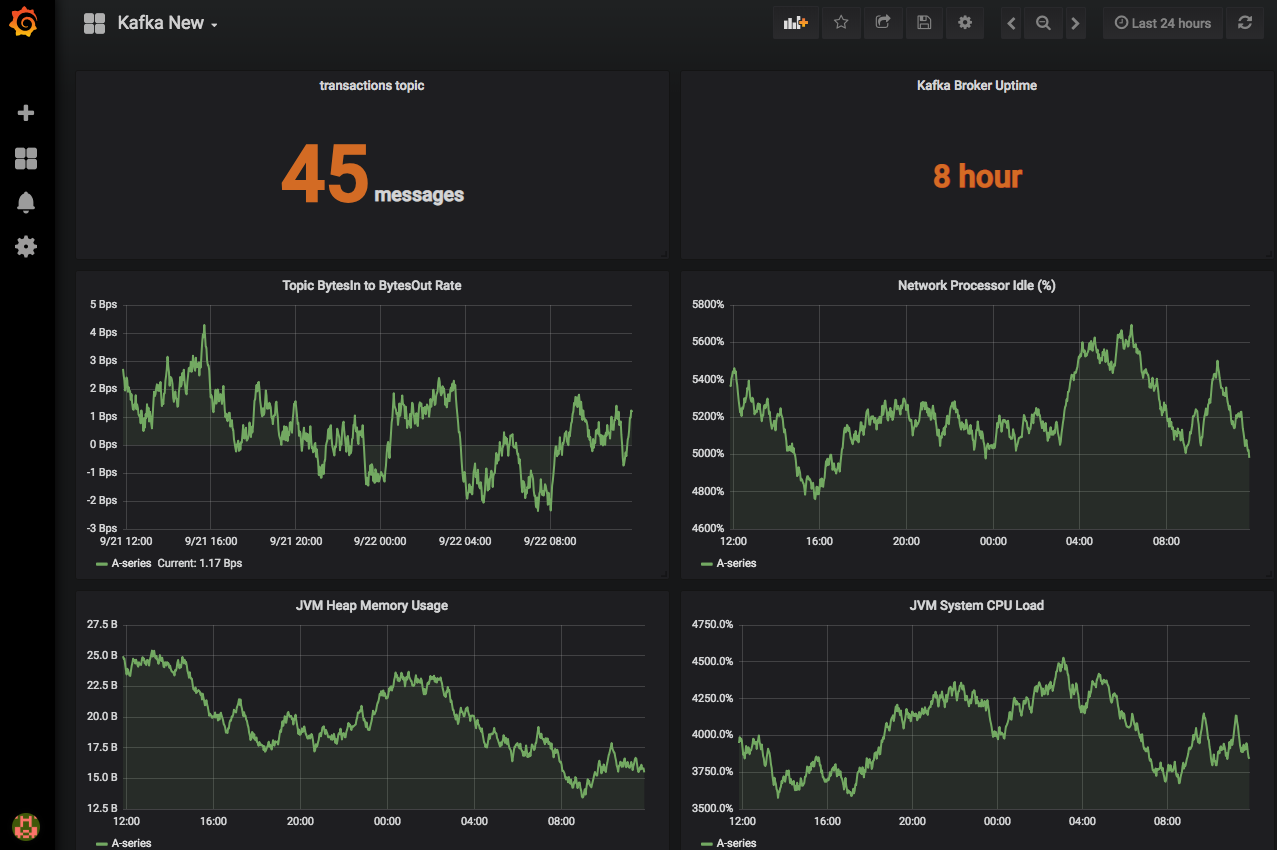Open JVM System CPU Load panel menu
The height and width of the screenshot is (850, 1277).
tap(977, 606)
